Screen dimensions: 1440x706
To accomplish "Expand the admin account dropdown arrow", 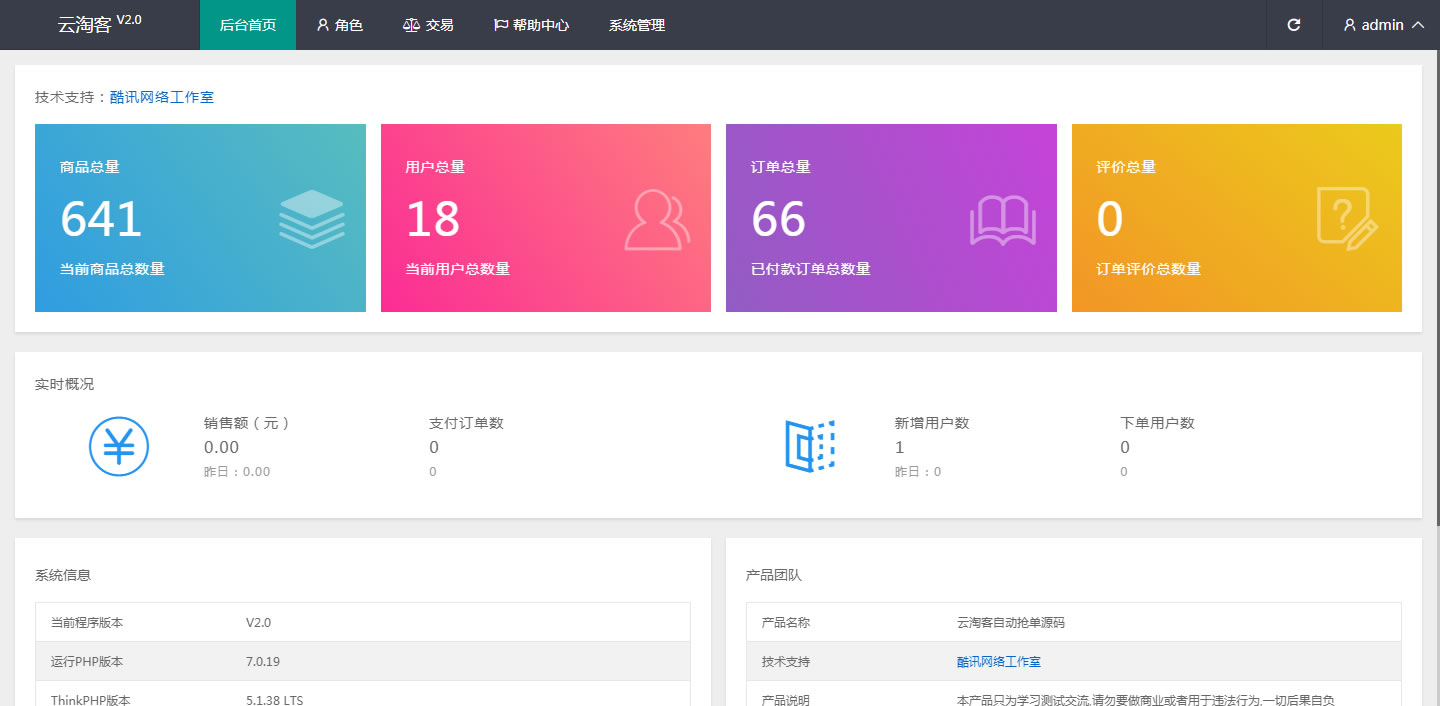I will pyautogui.click(x=1417, y=25).
